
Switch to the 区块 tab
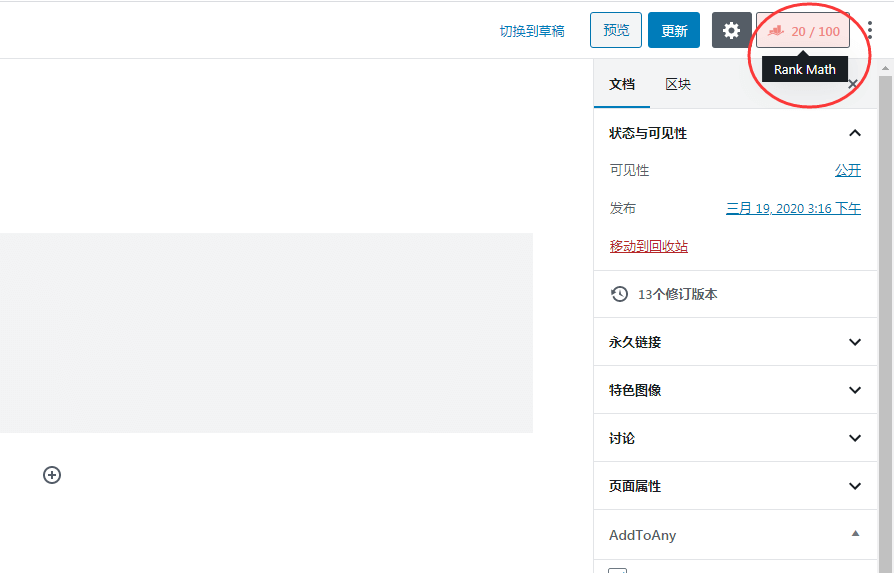[678, 85]
